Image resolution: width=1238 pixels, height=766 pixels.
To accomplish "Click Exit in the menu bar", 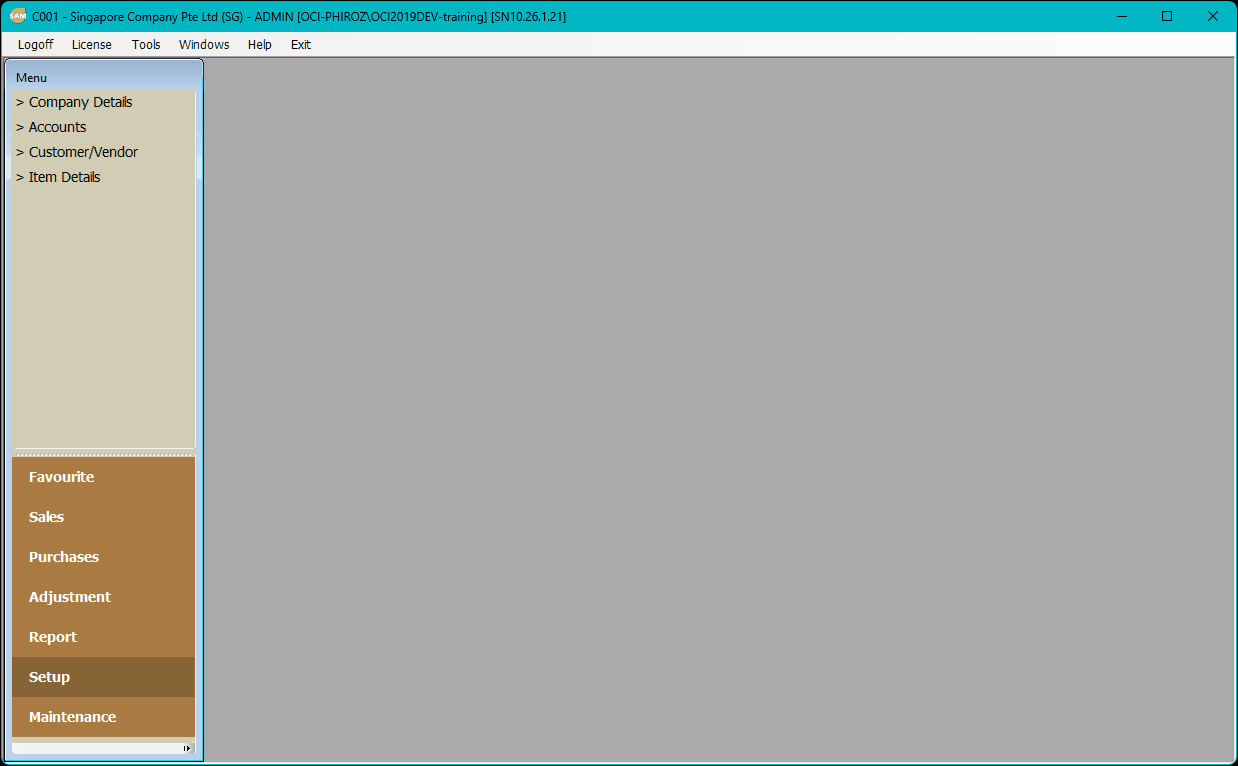I will point(300,45).
